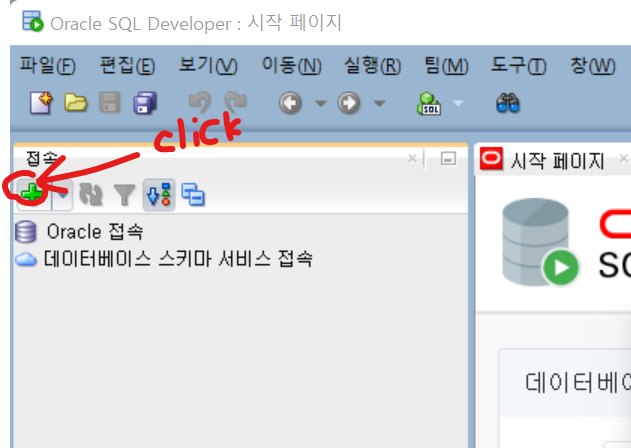The width and height of the screenshot is (631, 448).
Task: Go forward with the right arrow button
Action: (x=348, y=103)
